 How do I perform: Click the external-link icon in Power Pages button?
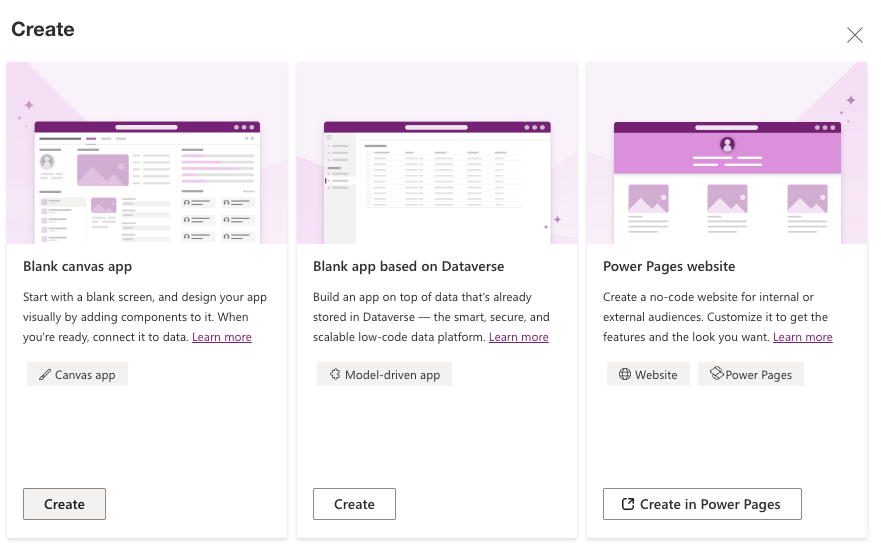click(628, 504)
